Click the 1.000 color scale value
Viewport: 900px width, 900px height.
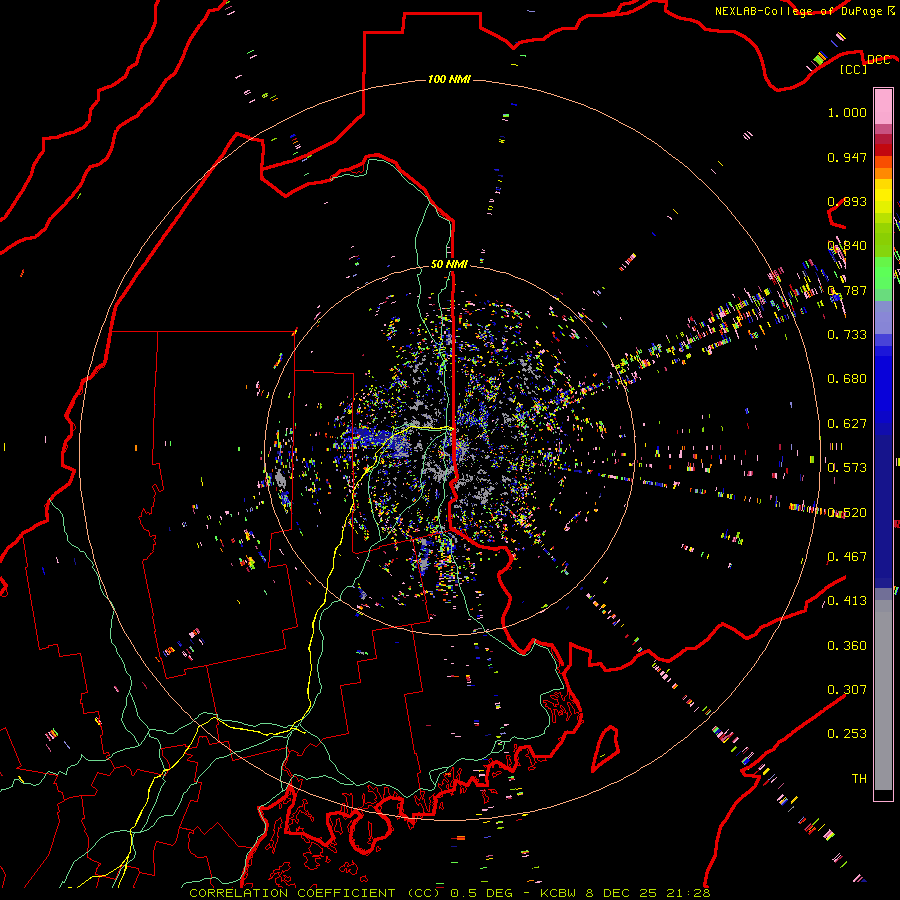(847, 112)
